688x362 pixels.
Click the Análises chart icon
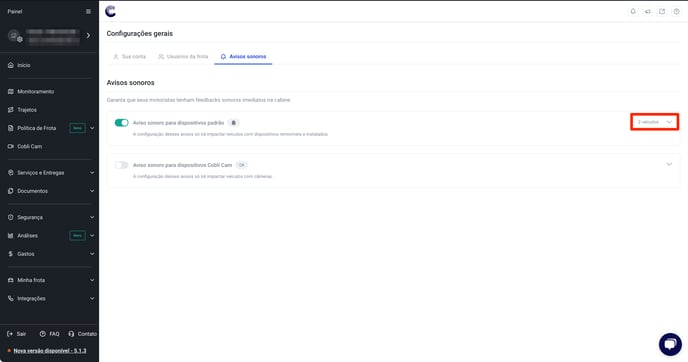click(x=11, y=236)
